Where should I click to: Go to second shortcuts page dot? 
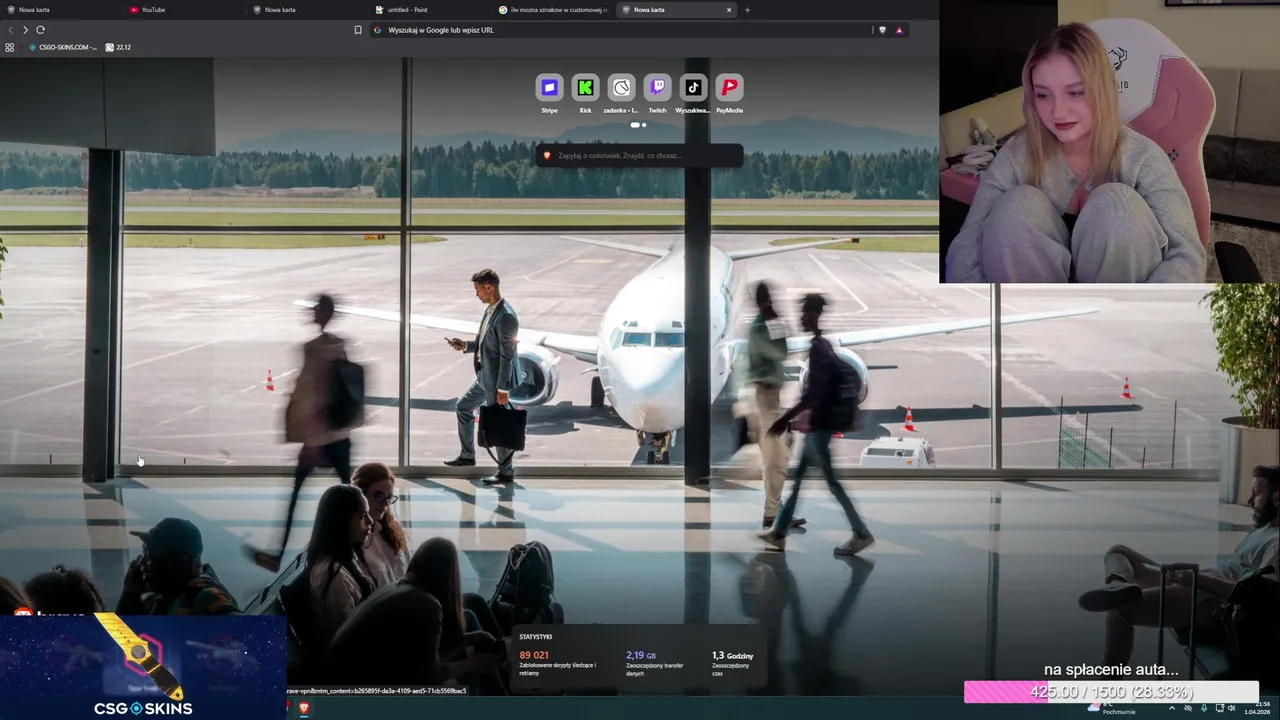click(x=644, y=125)
